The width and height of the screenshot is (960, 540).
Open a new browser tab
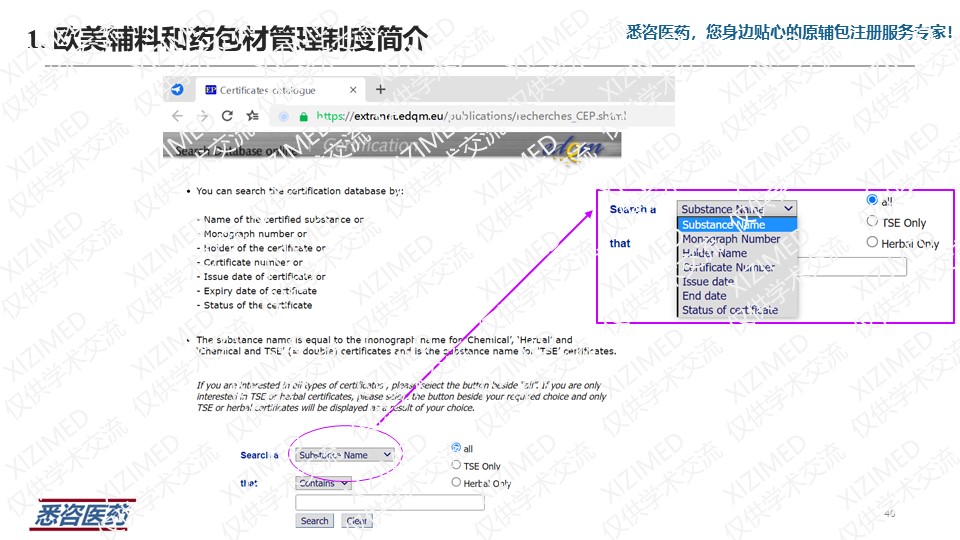click(380, 90)
